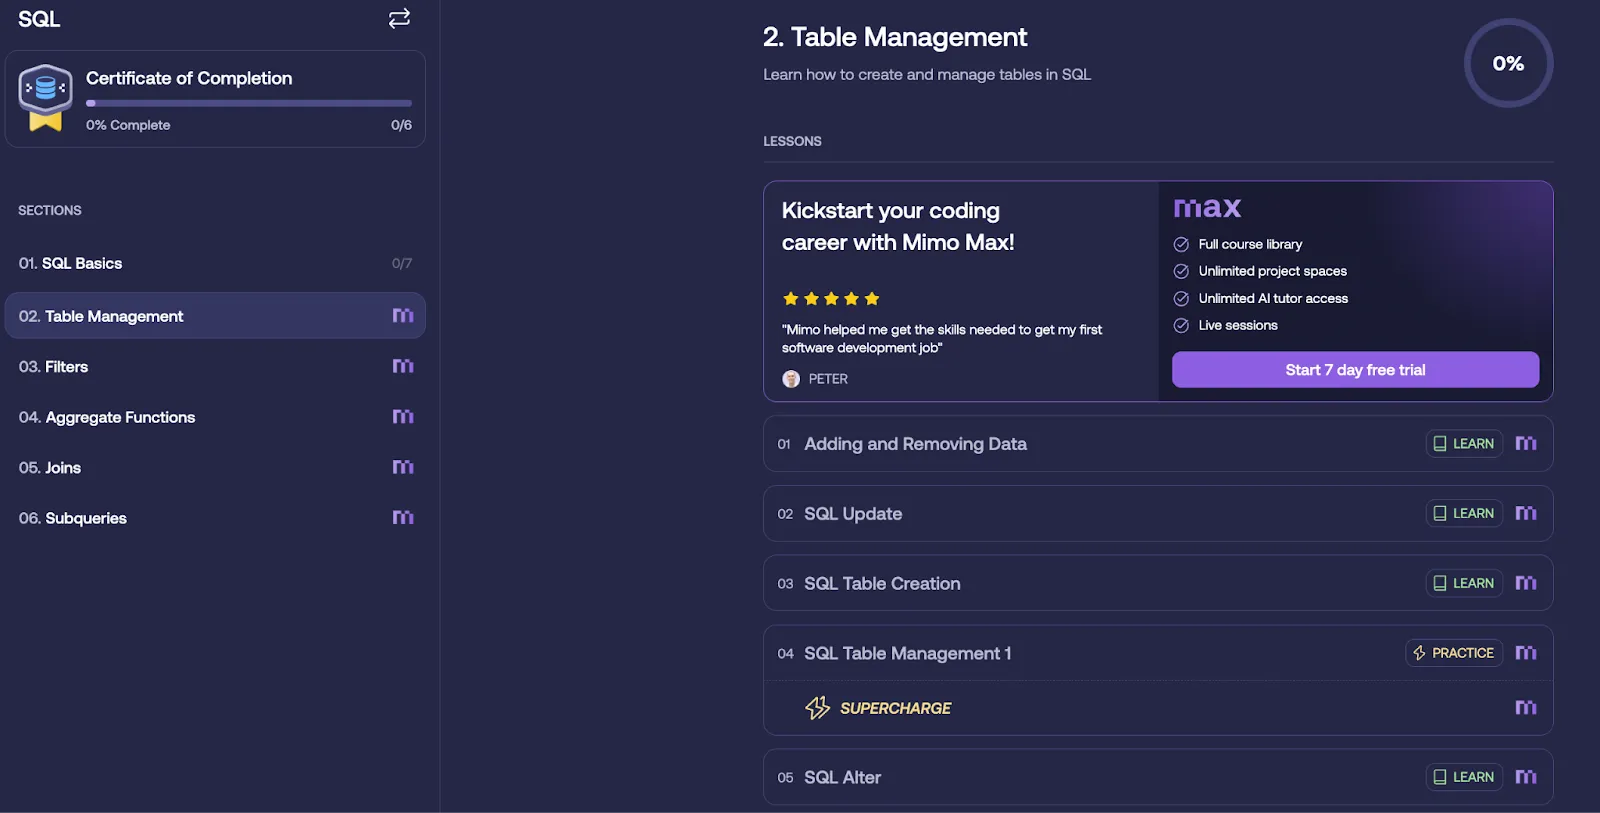Click LEARN on SQL Update lesson
This screenshot has height=813, width=1600.
1464,514
